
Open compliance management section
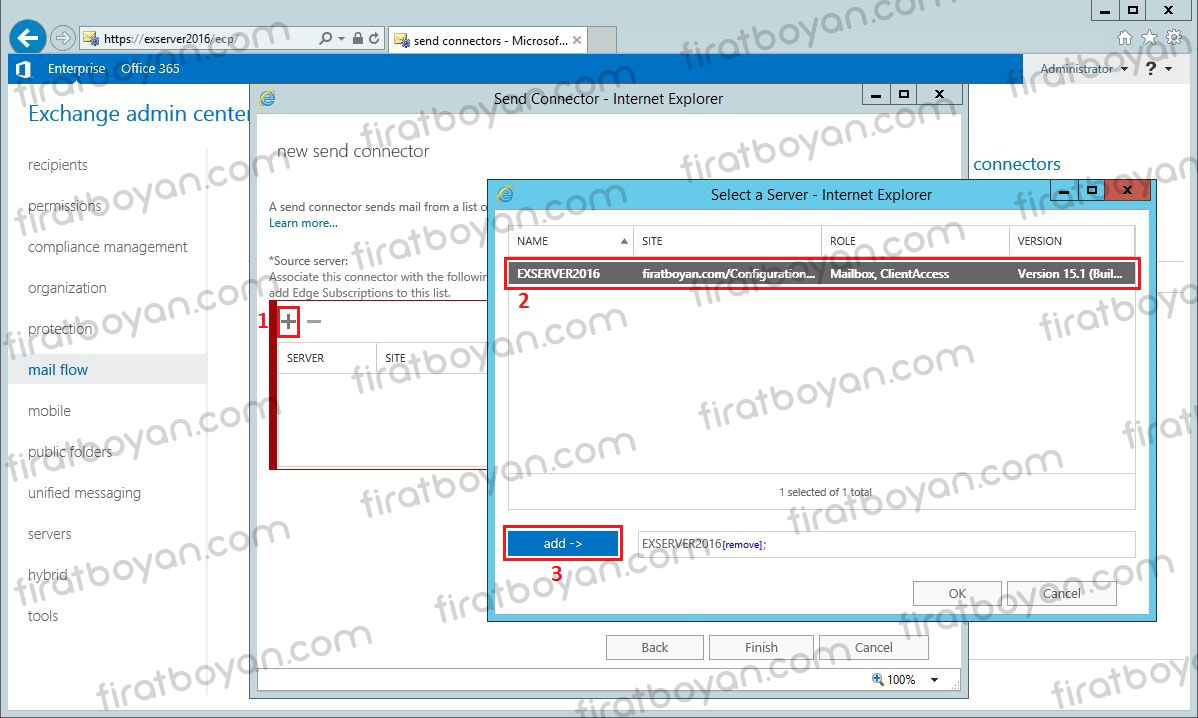pos(107,247)
